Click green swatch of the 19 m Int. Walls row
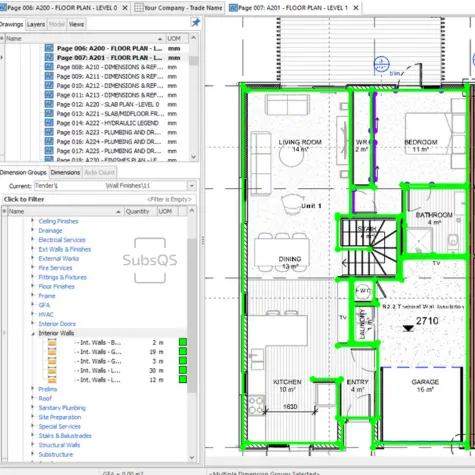475x475 pixels. (183, 351)
